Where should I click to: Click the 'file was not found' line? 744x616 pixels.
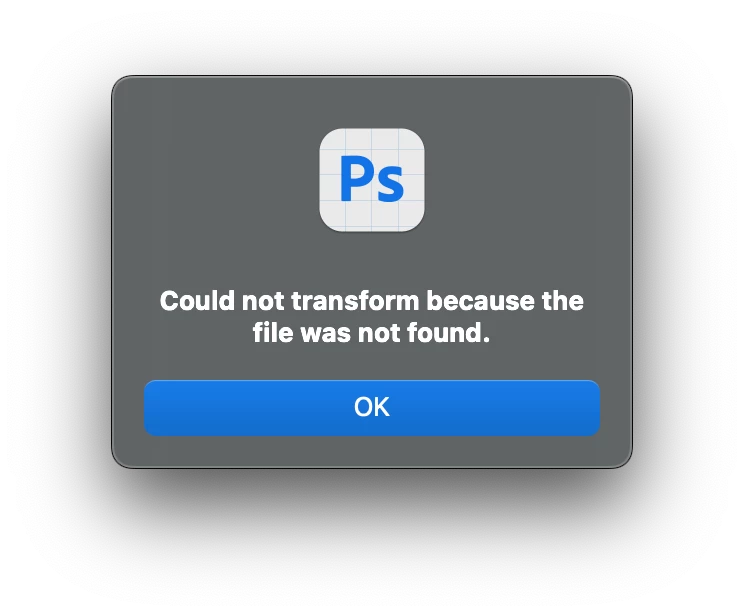point(371,333)
